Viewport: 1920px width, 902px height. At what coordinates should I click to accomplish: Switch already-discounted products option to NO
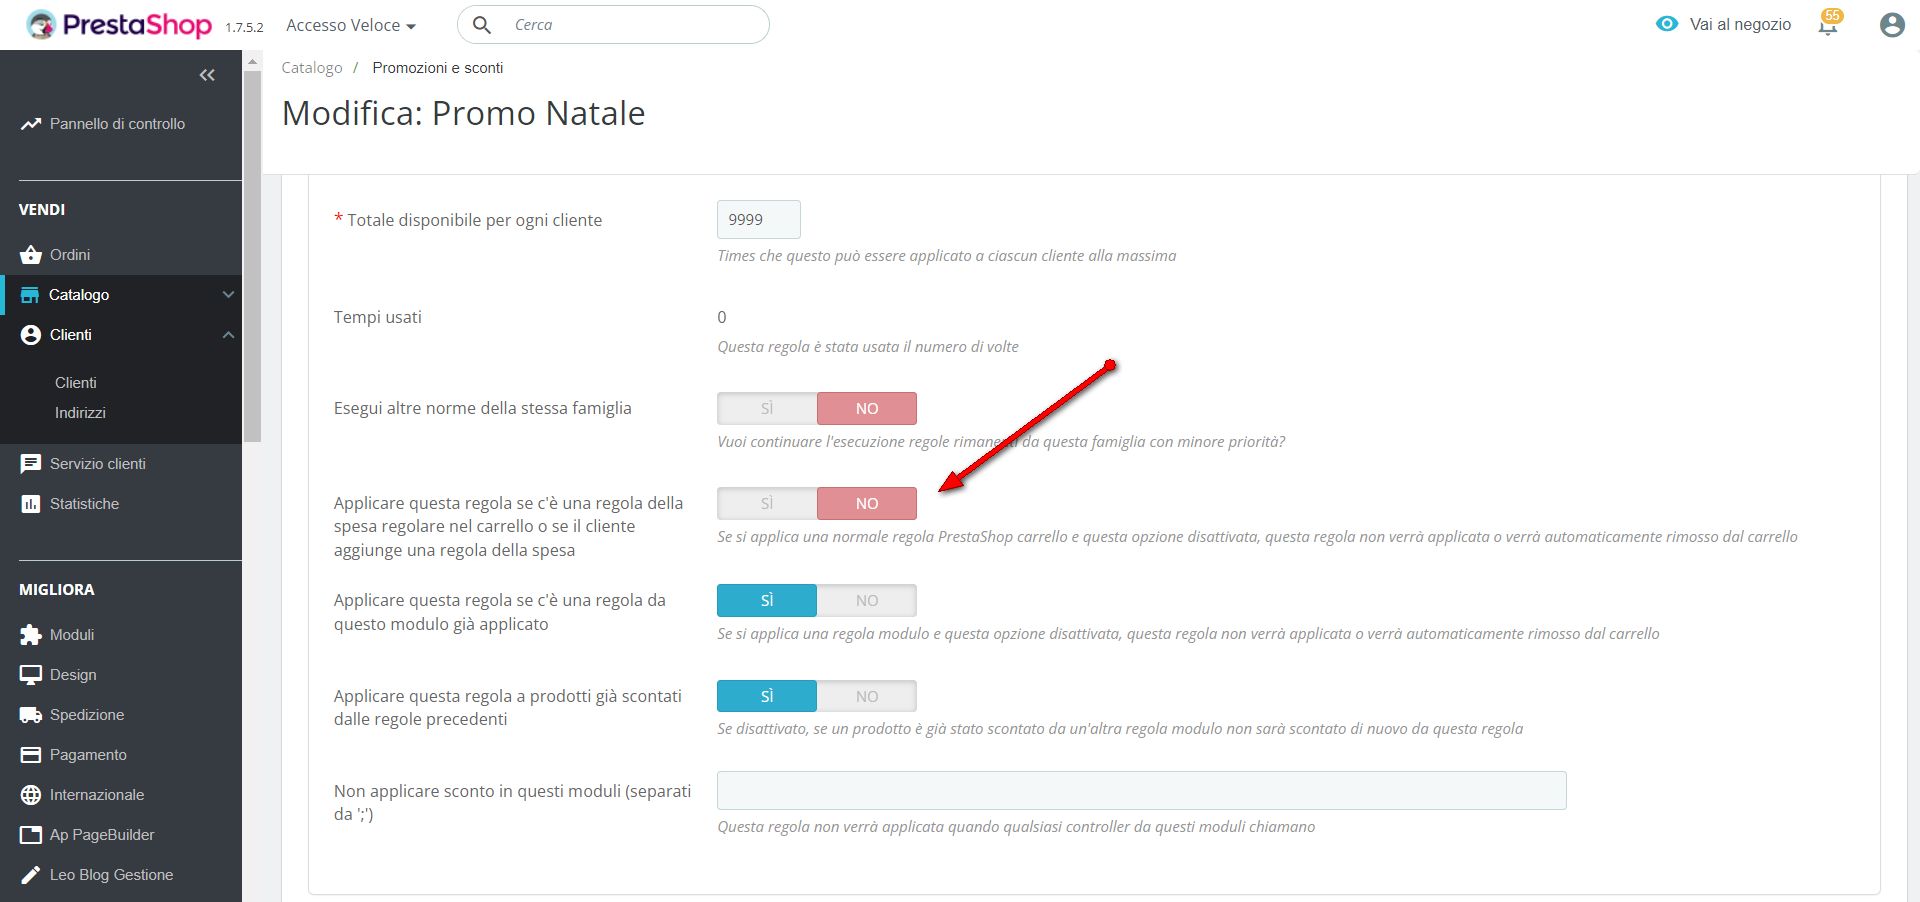click(x=866, y=696)
